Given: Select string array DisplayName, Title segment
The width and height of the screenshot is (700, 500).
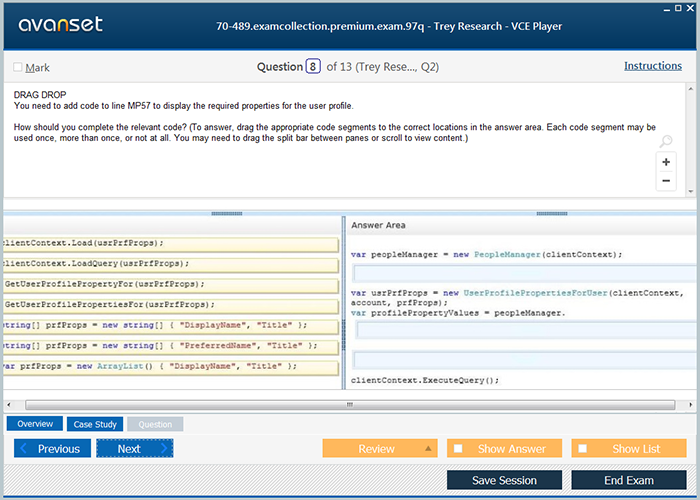Looking at the screenshot, I should (171, 326).
